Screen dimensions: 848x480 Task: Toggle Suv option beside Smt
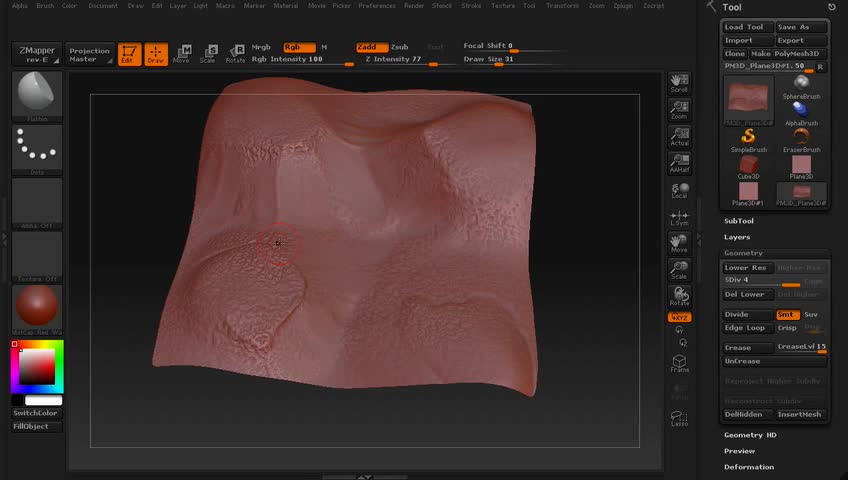811,315
